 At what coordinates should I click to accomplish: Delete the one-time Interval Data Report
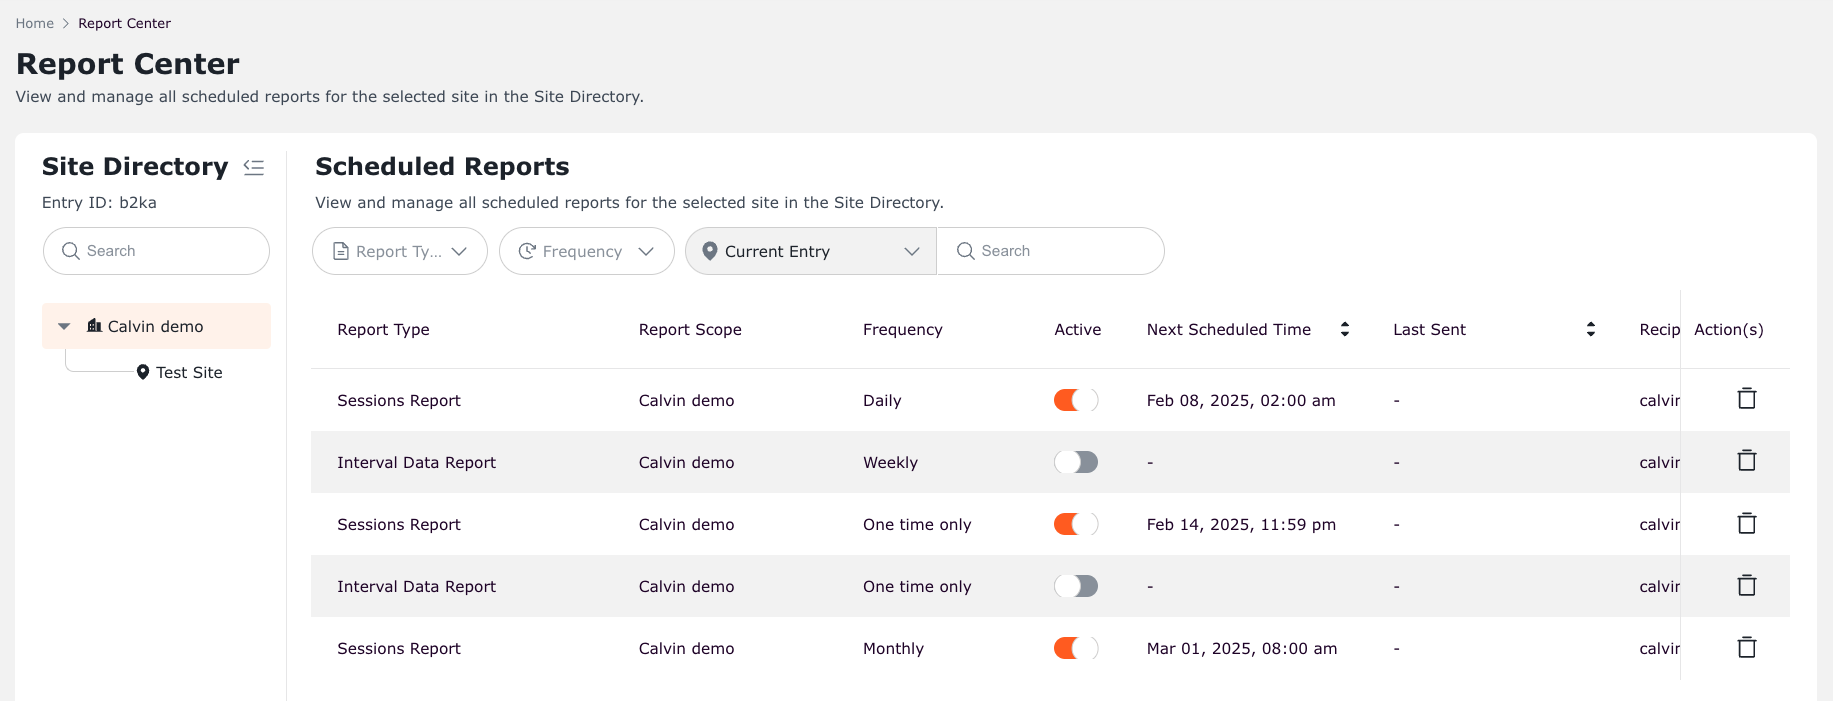pos(1746,586)
